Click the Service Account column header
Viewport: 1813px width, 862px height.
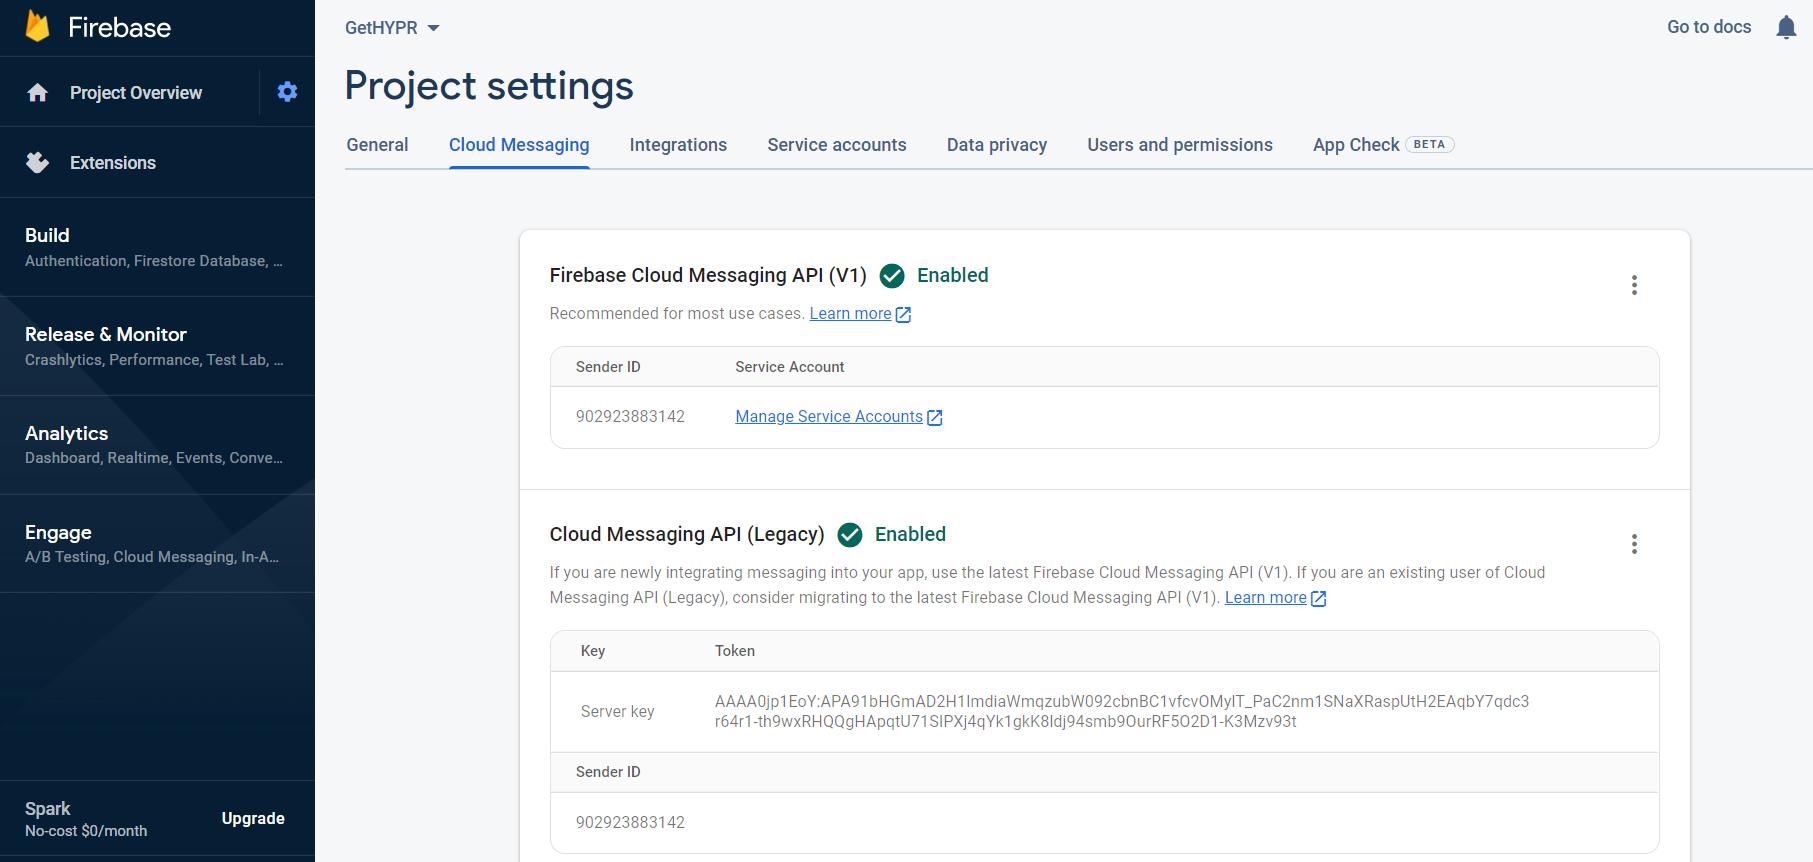pos(790,367)
